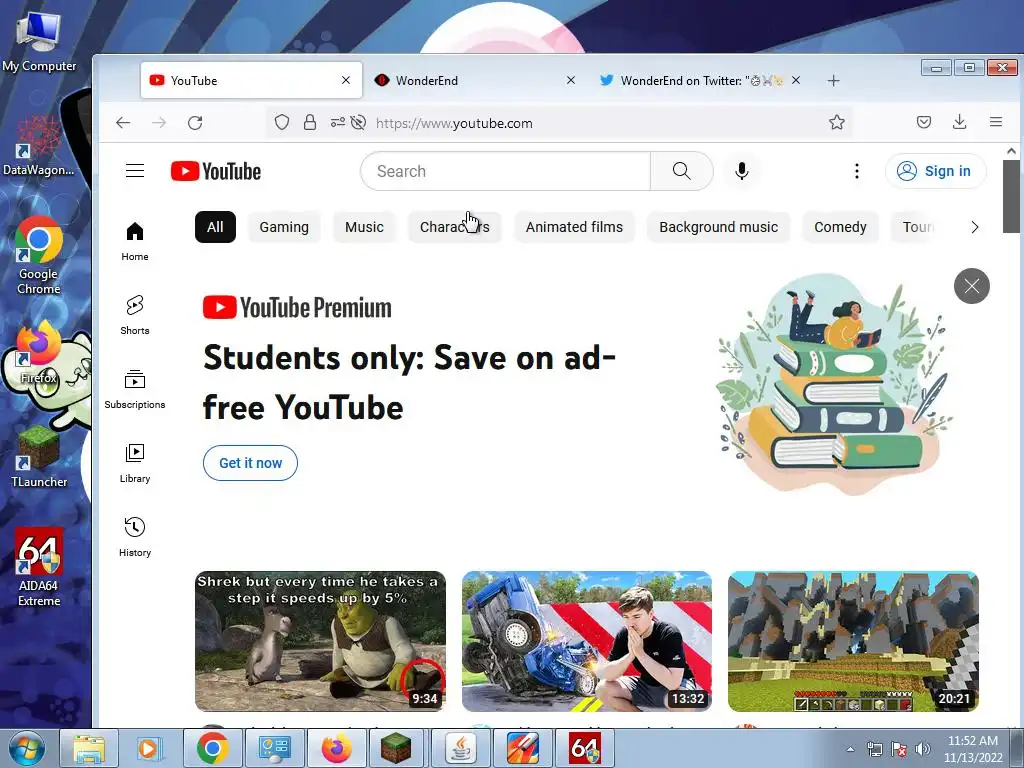Click the search magnifier button
This screenshot has height=768, width=1024.
[x=681, y=171]
